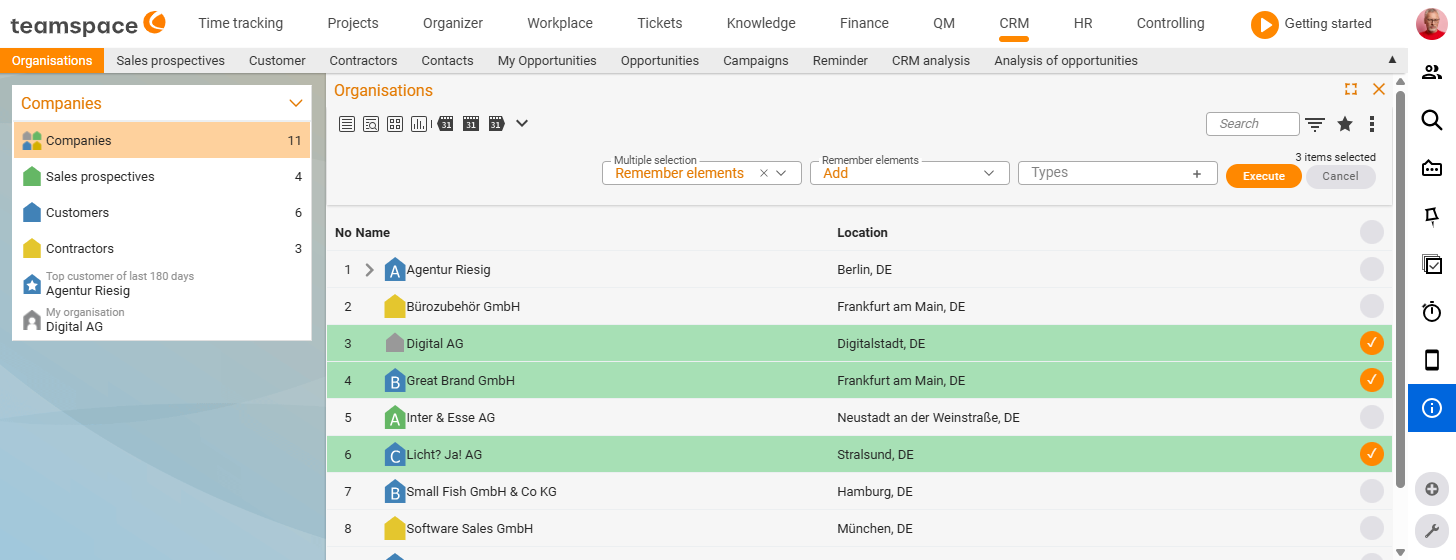
Task: Expand more view options chevron
Action: tap(521, 124)
